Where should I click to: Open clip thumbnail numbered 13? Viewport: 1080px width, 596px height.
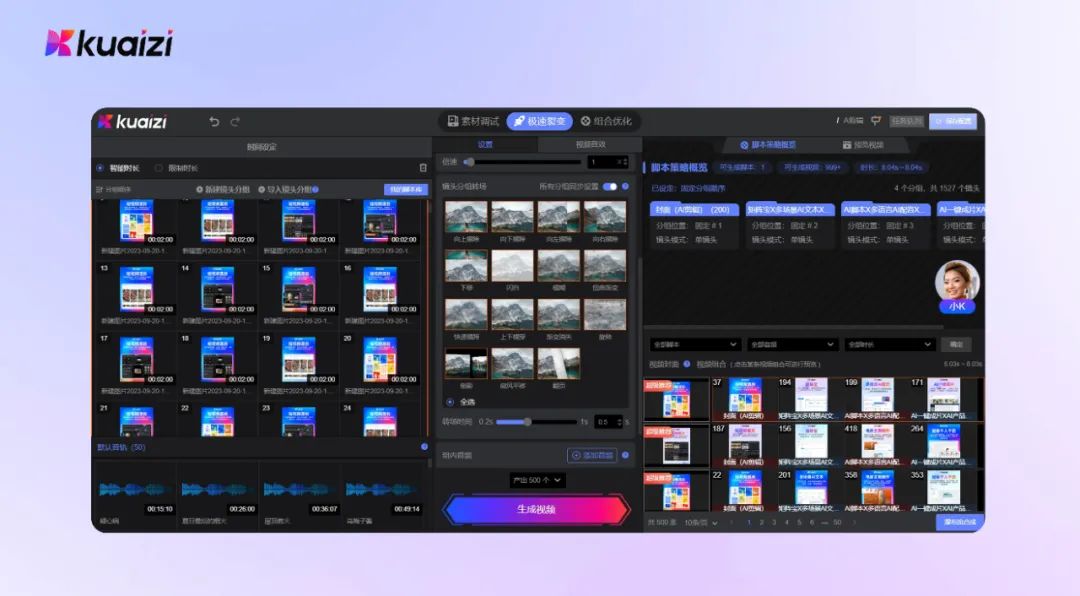point(136,289)
